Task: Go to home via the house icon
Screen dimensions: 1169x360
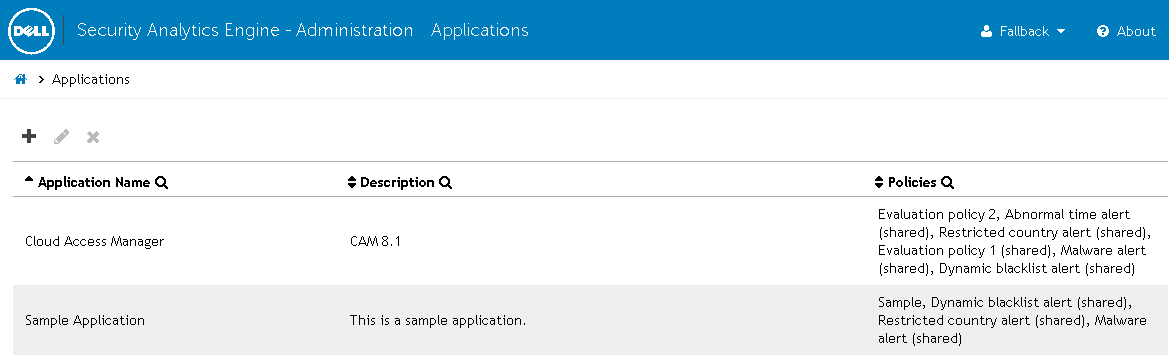Action: point(21,79)
